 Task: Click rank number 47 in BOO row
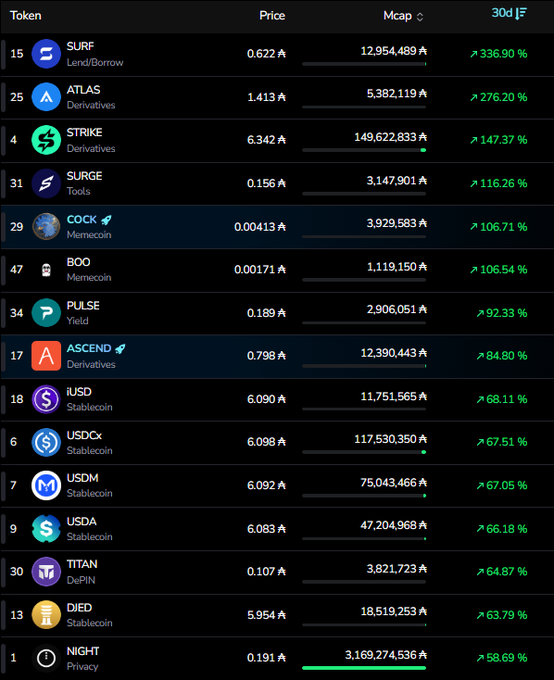[x=16, y=270]
